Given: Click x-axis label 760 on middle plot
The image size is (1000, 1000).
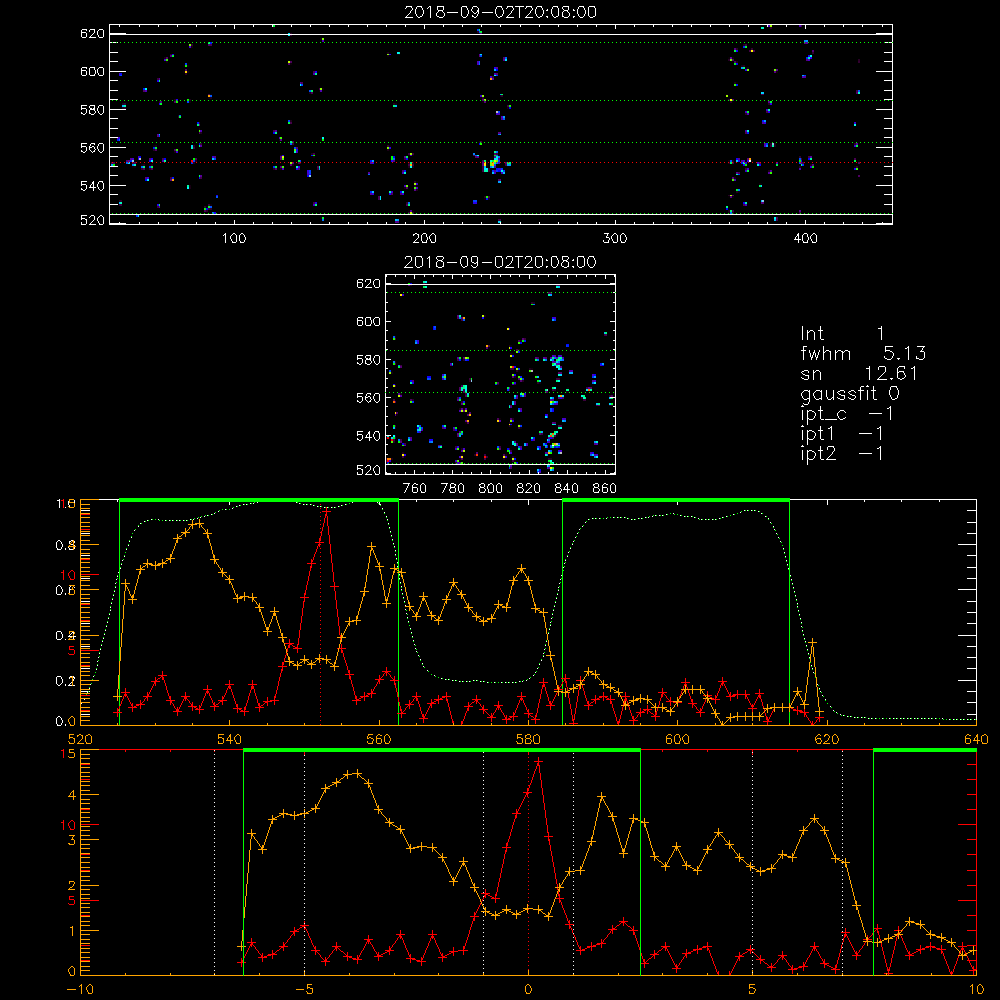Looking at the screenshot, I should point(415,489).
